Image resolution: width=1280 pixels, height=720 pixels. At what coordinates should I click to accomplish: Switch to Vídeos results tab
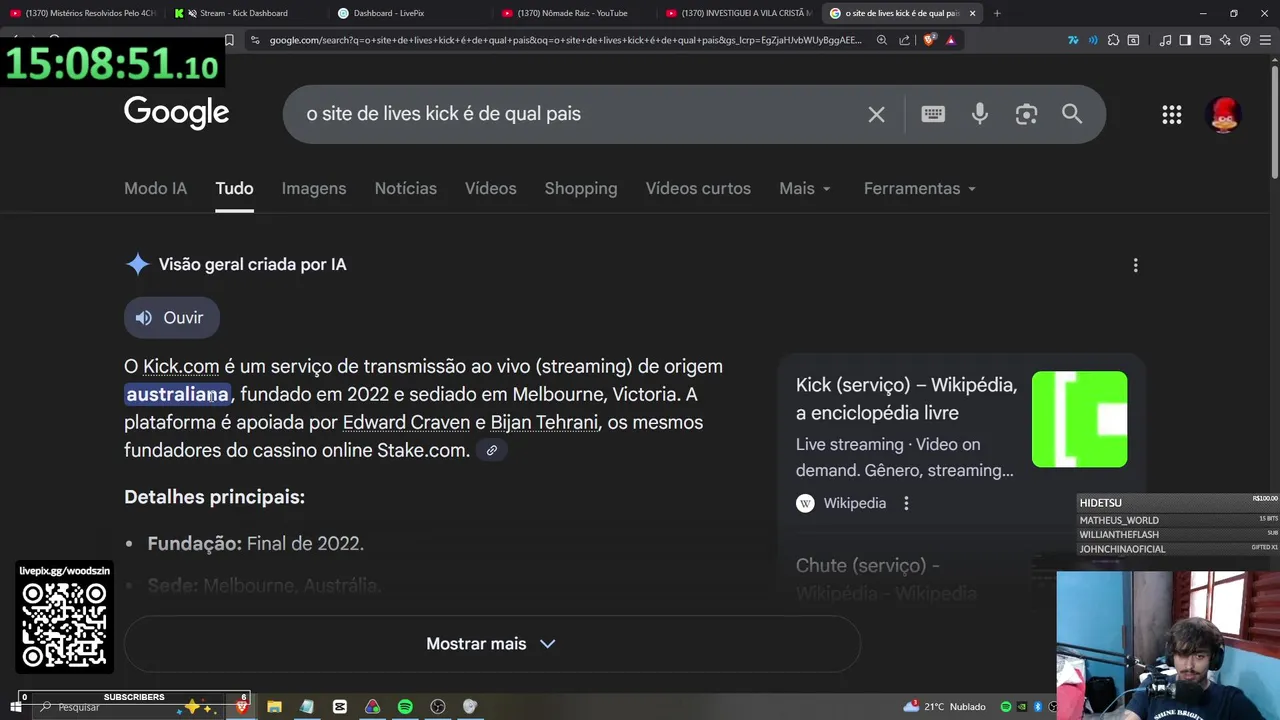pos(490,188)
